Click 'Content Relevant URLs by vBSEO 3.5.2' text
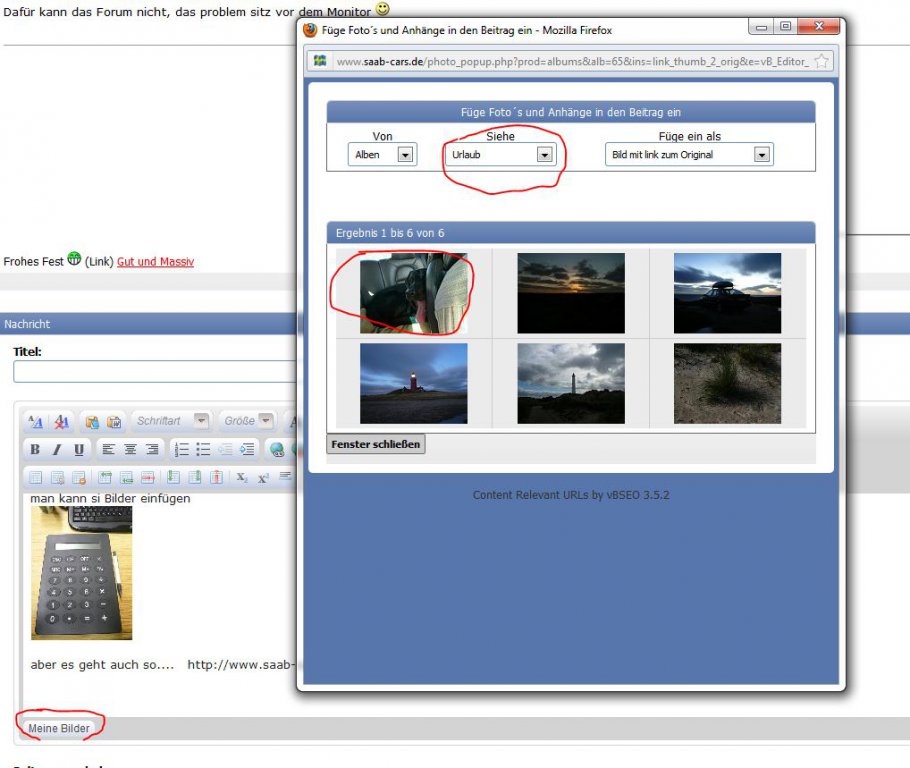 tap(571, 495)
